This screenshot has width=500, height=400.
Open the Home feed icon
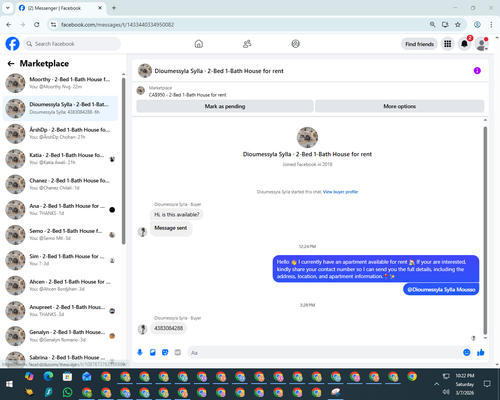click(199, 44)
